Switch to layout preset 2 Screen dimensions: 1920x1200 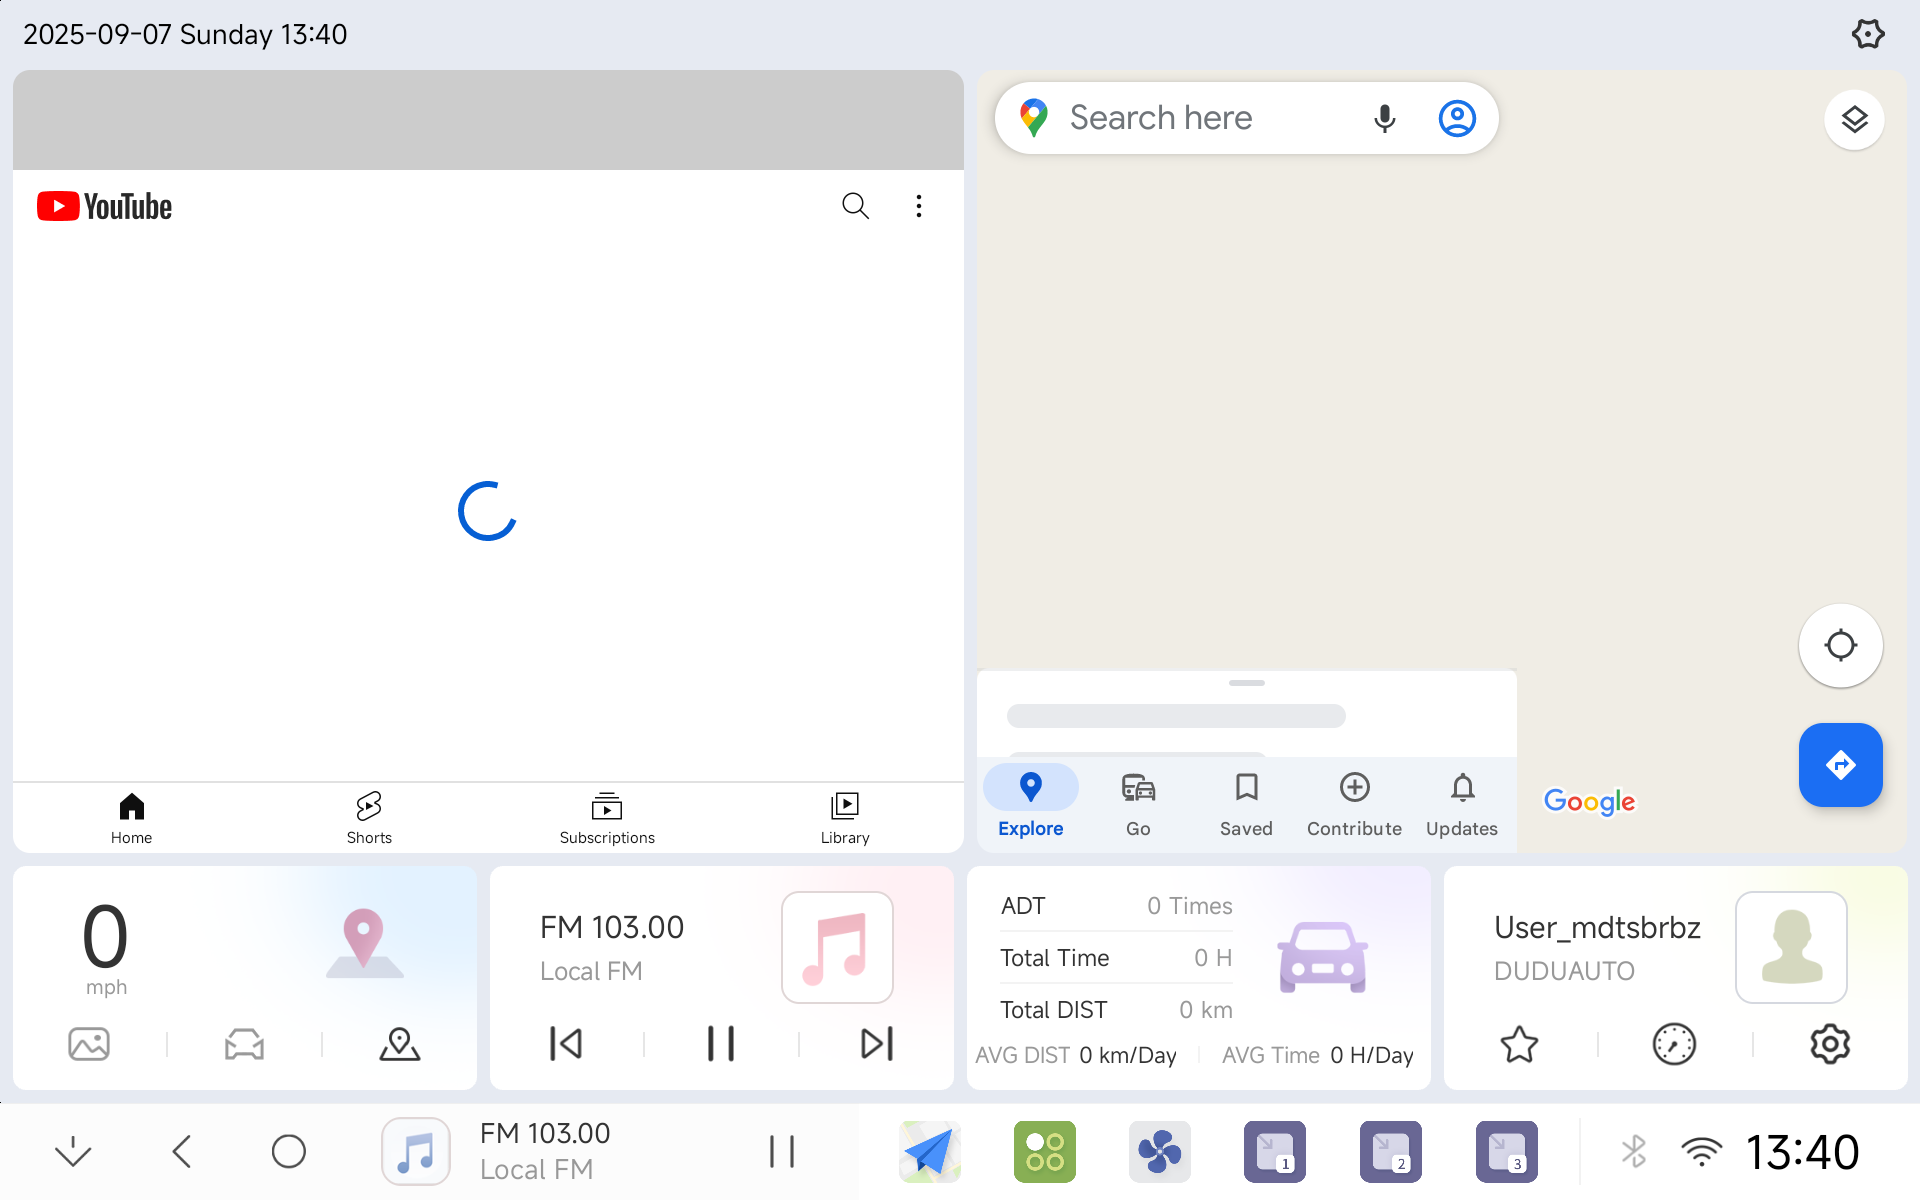1391,1152
